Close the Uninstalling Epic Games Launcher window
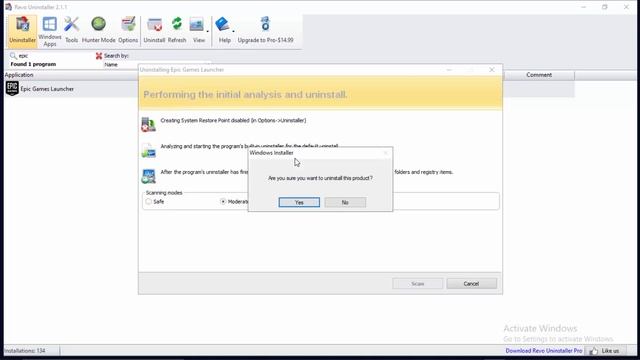This screenshot has width=640, height=360. point(492,70)
